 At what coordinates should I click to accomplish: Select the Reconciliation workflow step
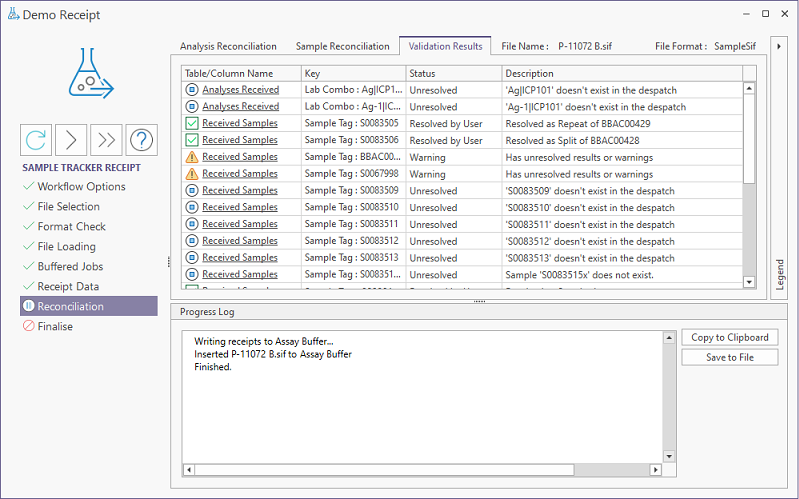89,306
